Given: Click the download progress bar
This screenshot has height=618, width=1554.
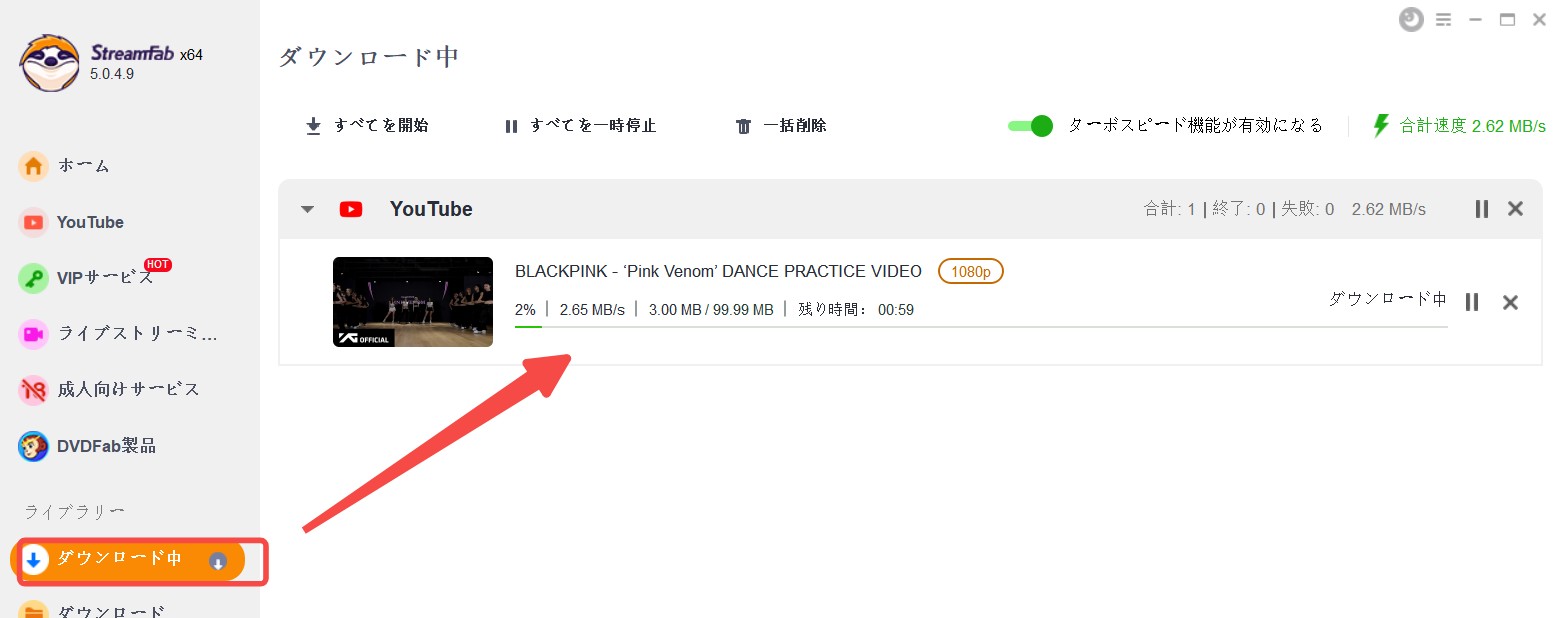Looking at the screenshot, I should pyautogui.click(x=980, y=326).
